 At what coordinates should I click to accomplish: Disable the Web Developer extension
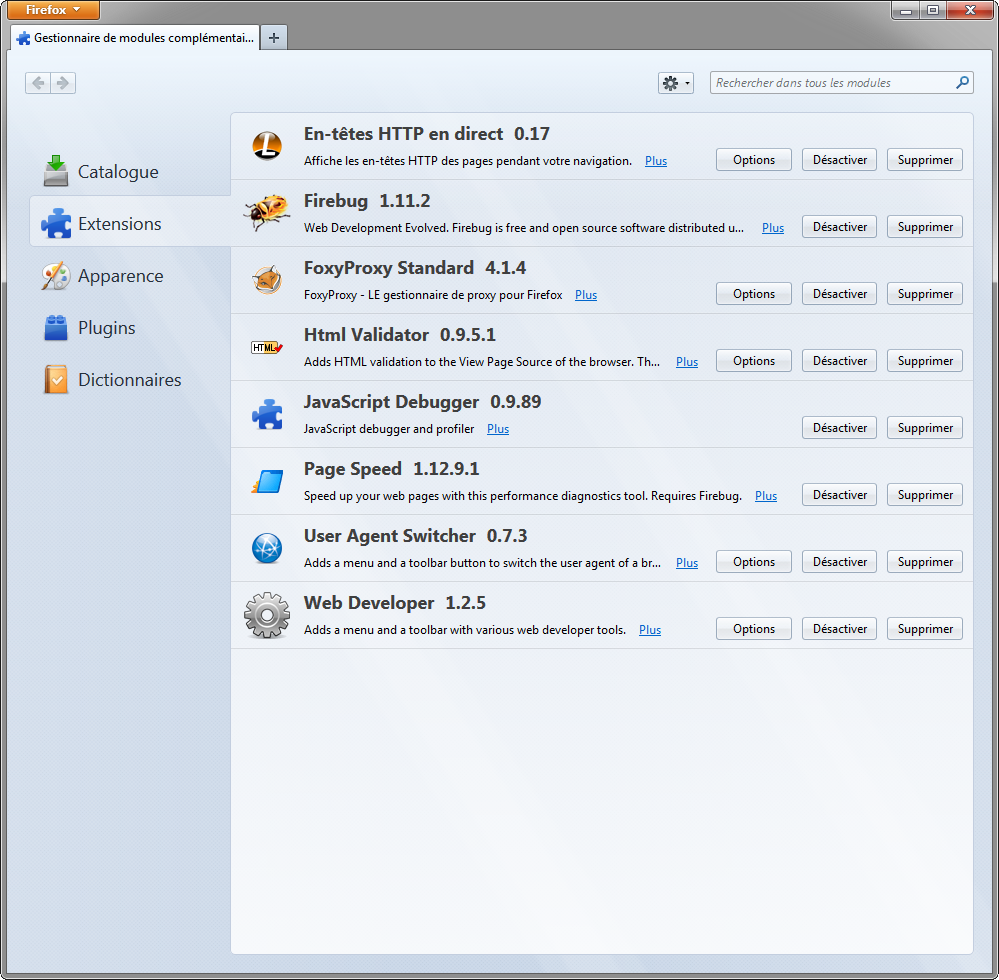839,628
